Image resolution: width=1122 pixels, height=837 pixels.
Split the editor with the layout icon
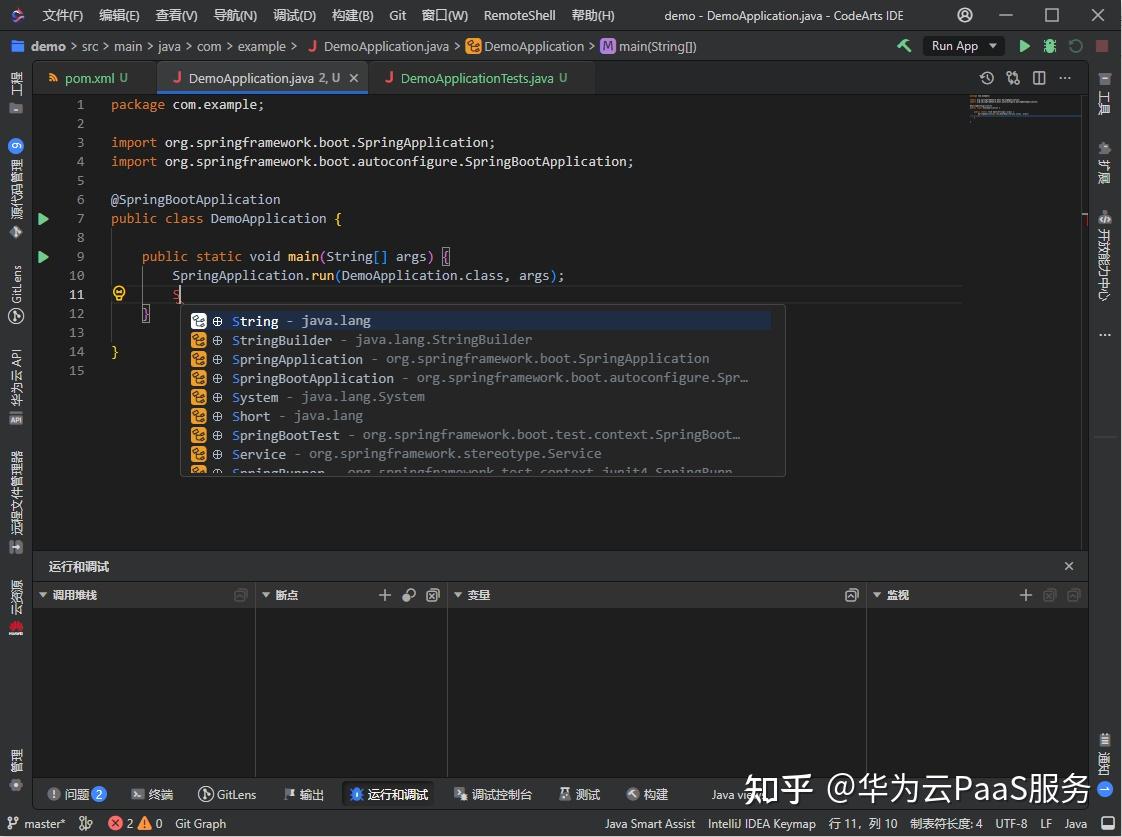coord(1039,78)
